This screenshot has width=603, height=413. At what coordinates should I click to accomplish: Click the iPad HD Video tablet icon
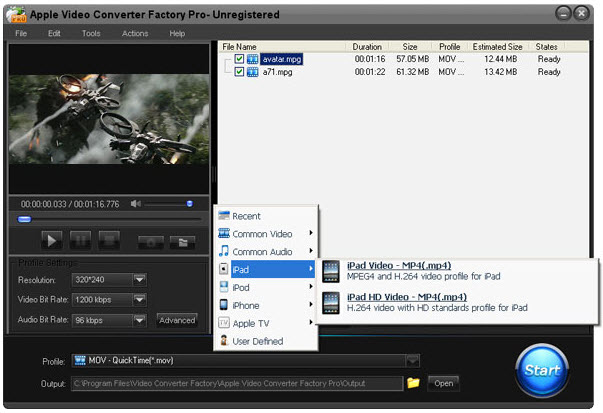click(x=331, y=303)
